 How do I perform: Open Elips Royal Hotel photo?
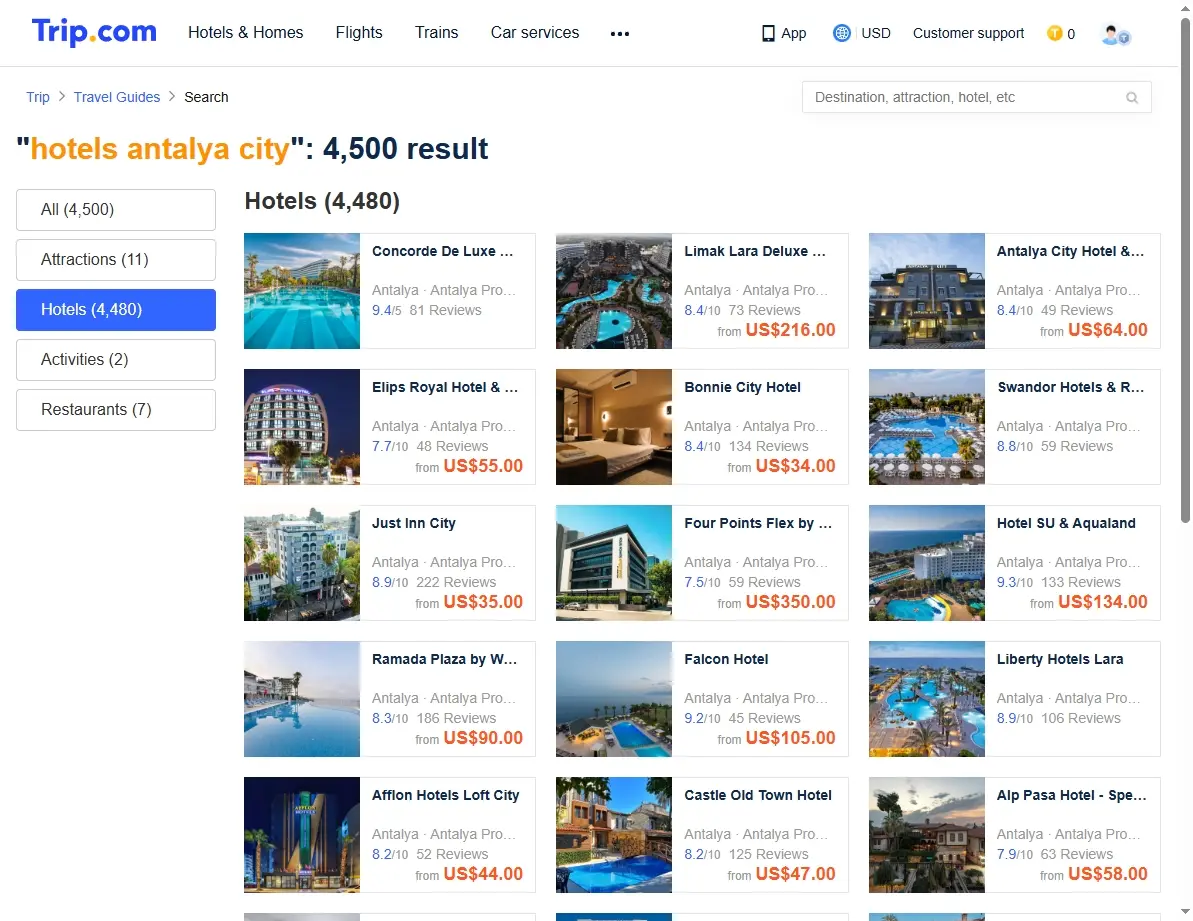[302, 427]
